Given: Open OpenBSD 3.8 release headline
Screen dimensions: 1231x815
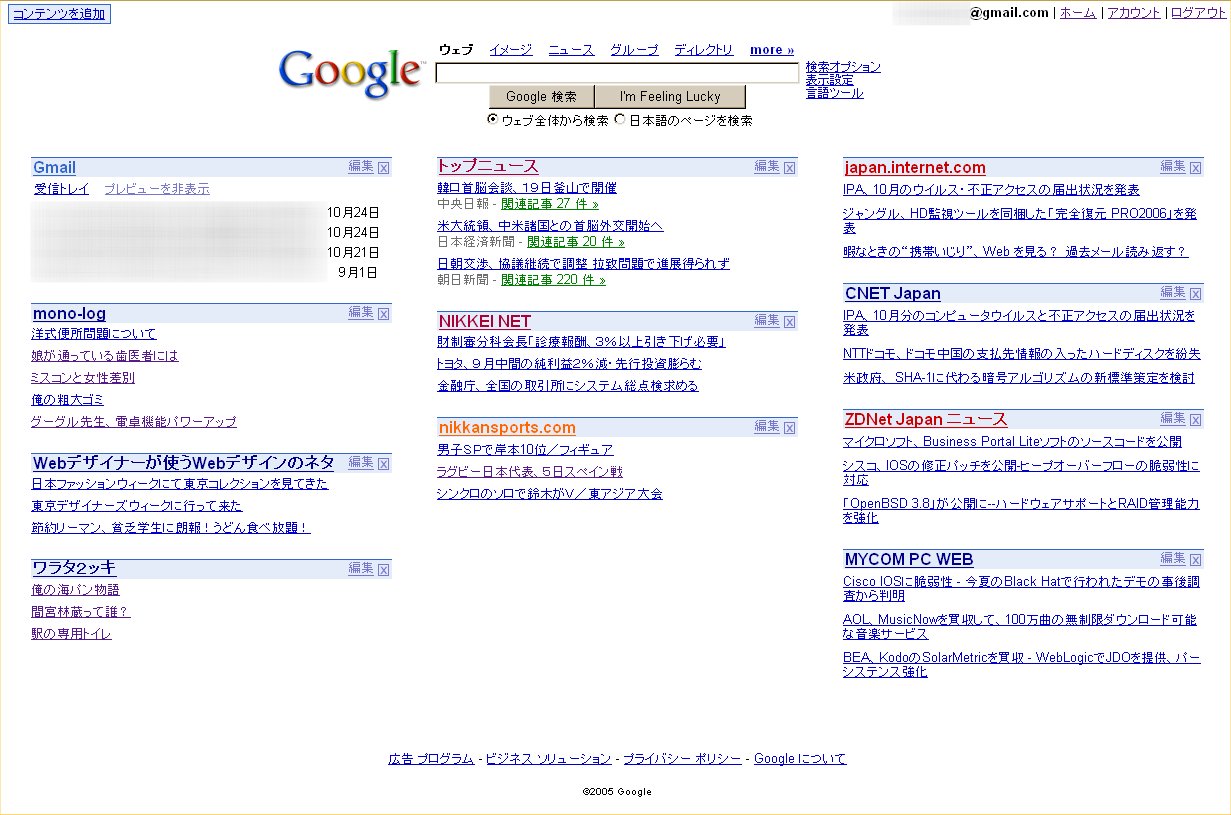Looking at the screenshot, I should click(x=1021, y=511).
